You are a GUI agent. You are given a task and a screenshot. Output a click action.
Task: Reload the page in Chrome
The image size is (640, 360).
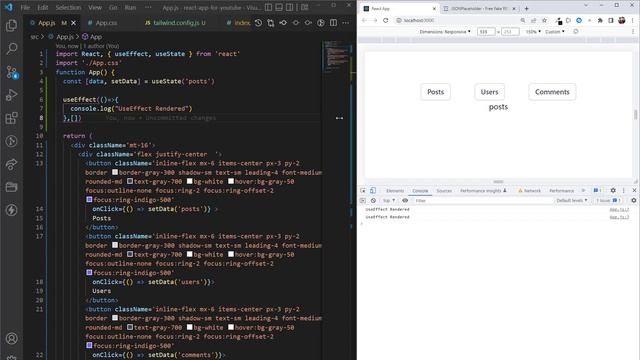[386, 20]
